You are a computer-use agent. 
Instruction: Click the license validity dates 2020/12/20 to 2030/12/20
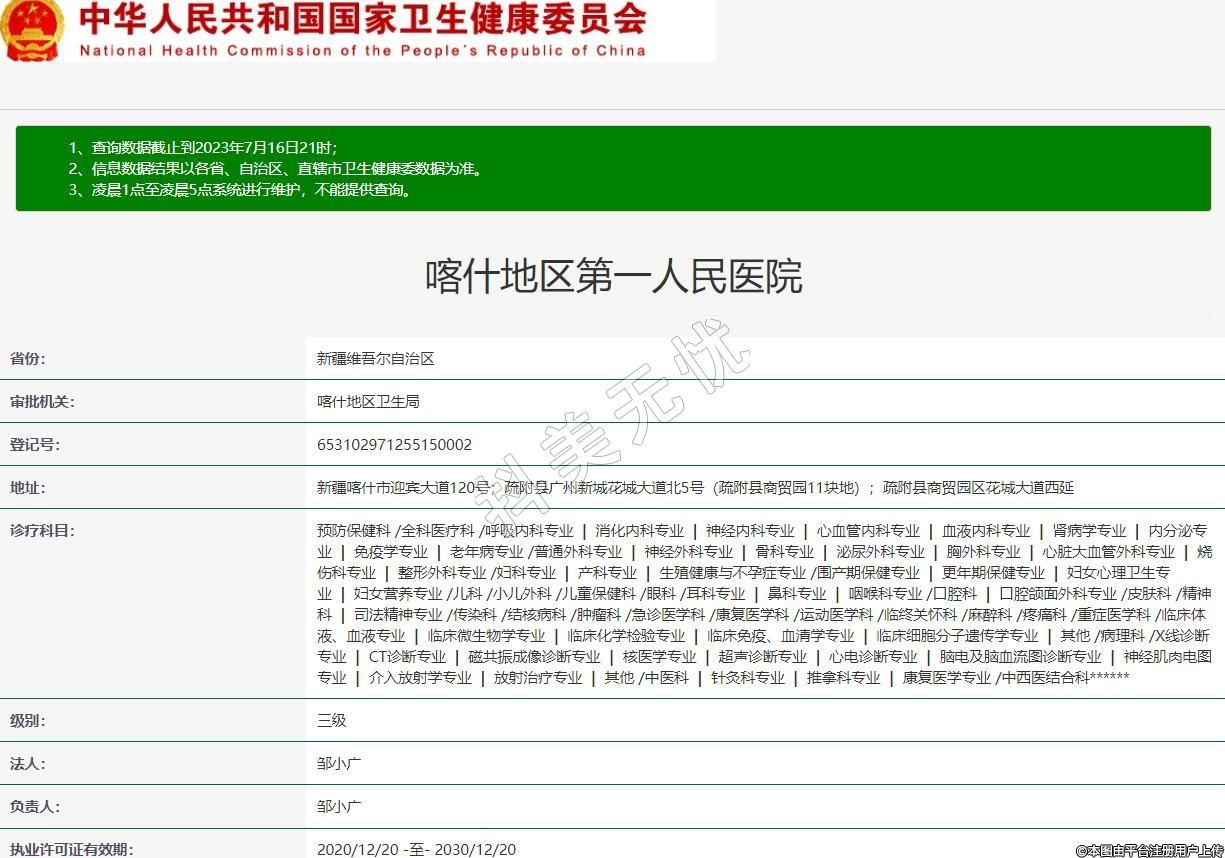pos(416,849)
